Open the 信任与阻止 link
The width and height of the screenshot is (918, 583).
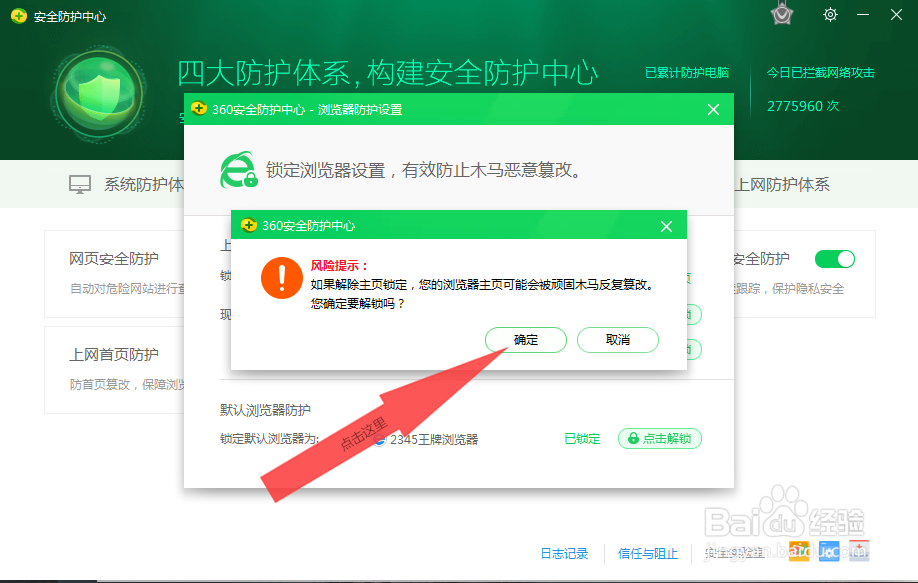(648, 554)
